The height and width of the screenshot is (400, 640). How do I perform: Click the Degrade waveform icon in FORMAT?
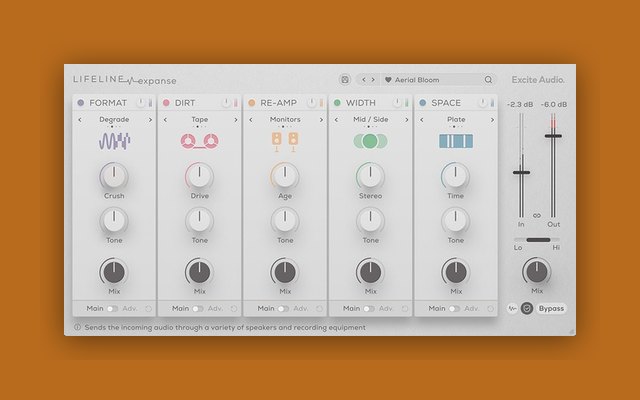(x=114, y=141)
